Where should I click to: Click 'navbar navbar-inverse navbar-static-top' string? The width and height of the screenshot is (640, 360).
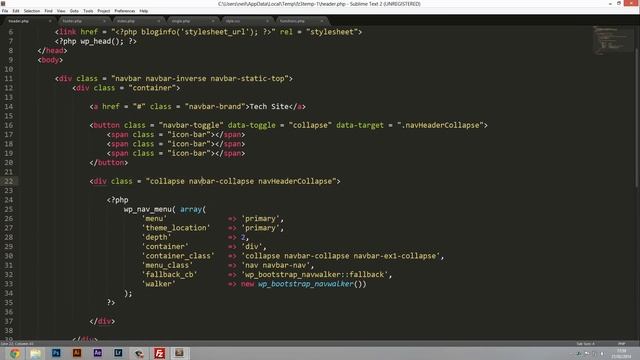coord(200,78)
